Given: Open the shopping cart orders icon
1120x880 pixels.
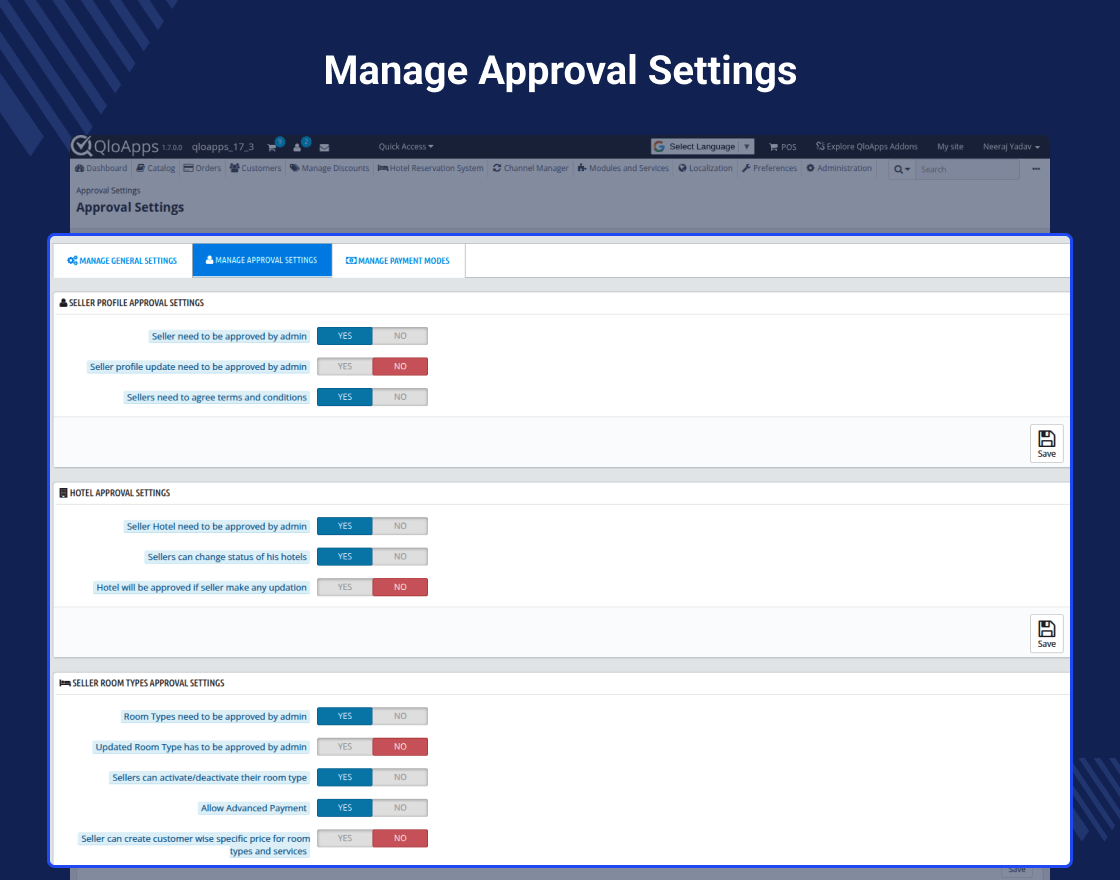Looking at the screenshot, I should pos(272,147).
